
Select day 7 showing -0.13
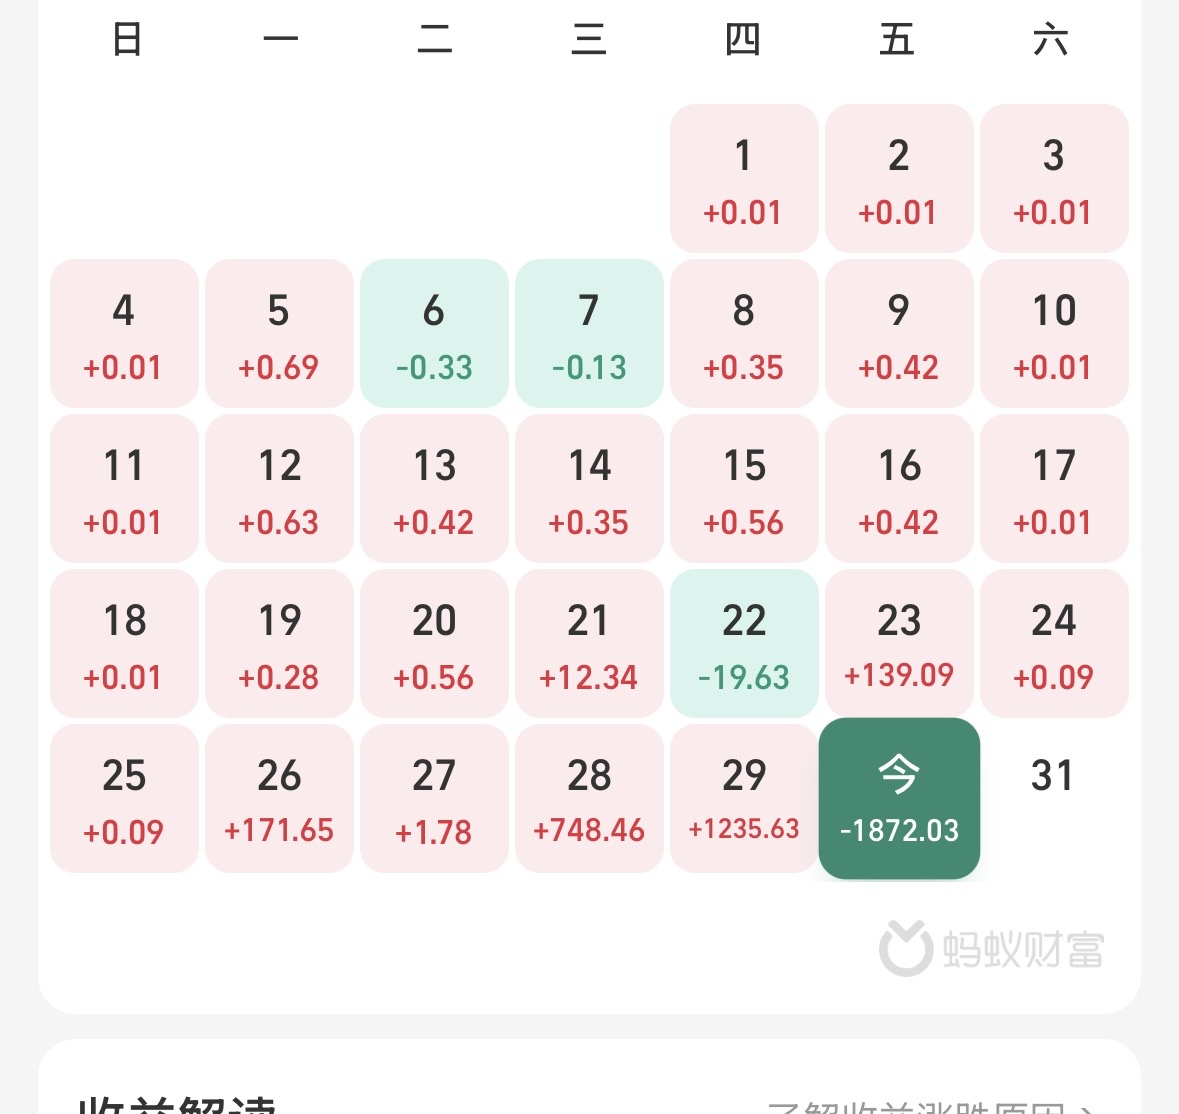click(x=589, y=334)
